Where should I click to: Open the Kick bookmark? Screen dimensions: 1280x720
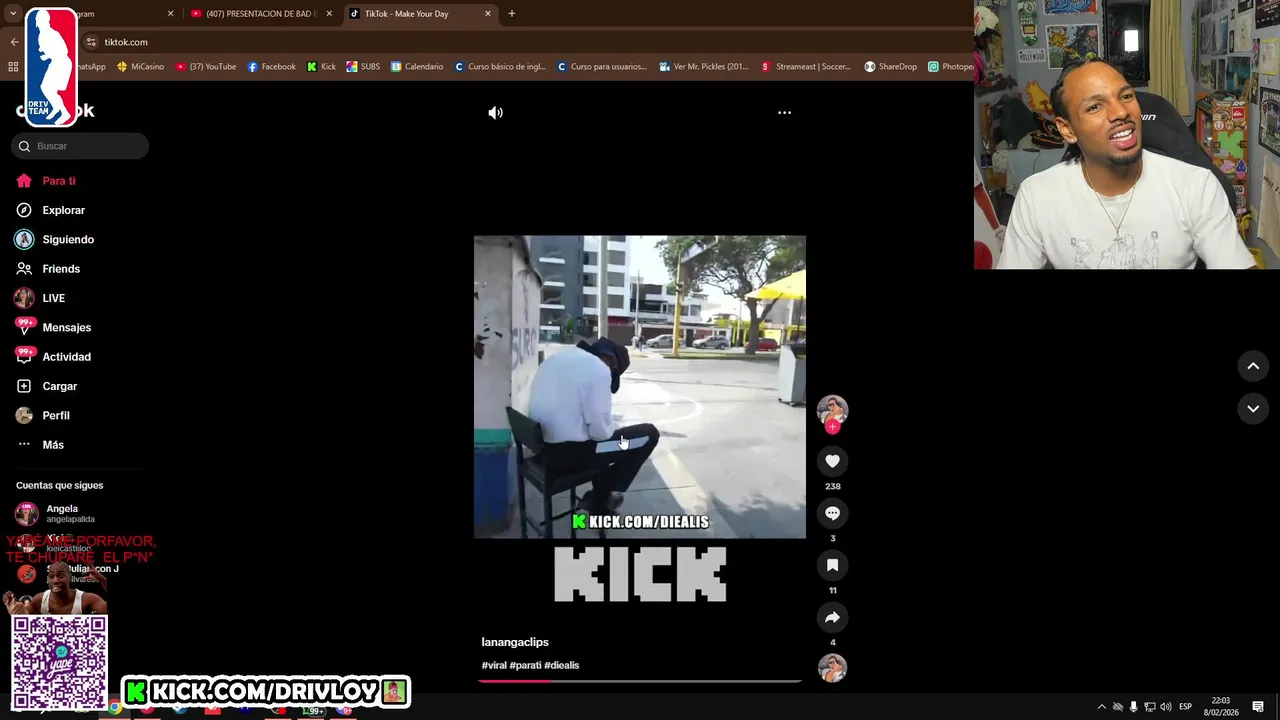click(321, 67)
